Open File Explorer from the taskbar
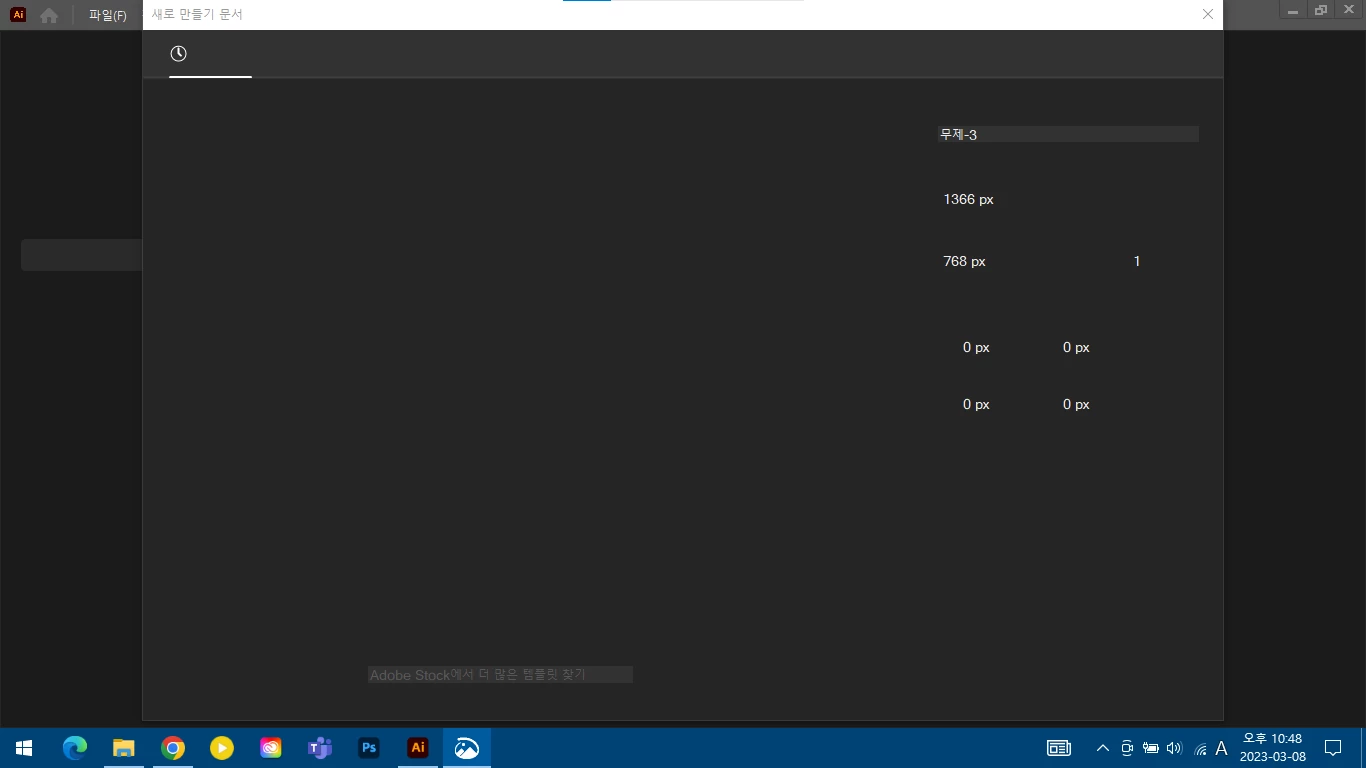1366x768 pixels. [x=124, y=748]
